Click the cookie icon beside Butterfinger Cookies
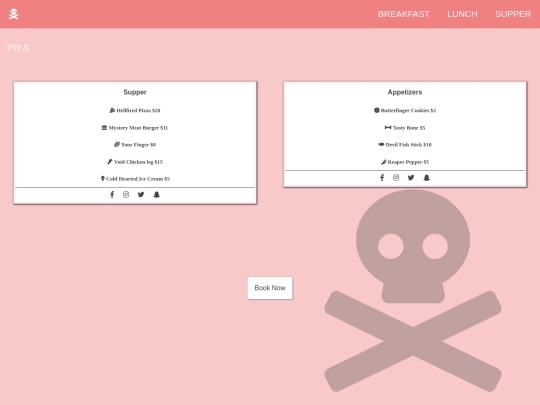 pos(377,110)
